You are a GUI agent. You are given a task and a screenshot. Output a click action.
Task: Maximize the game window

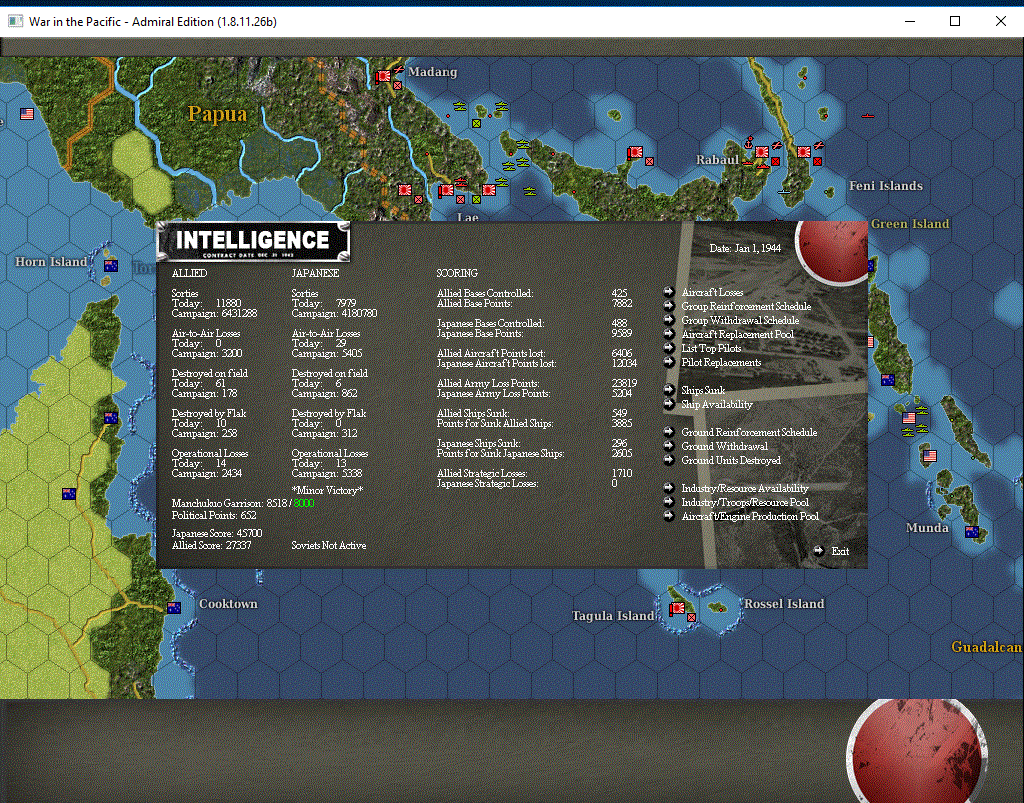click(x=955, y=22)
